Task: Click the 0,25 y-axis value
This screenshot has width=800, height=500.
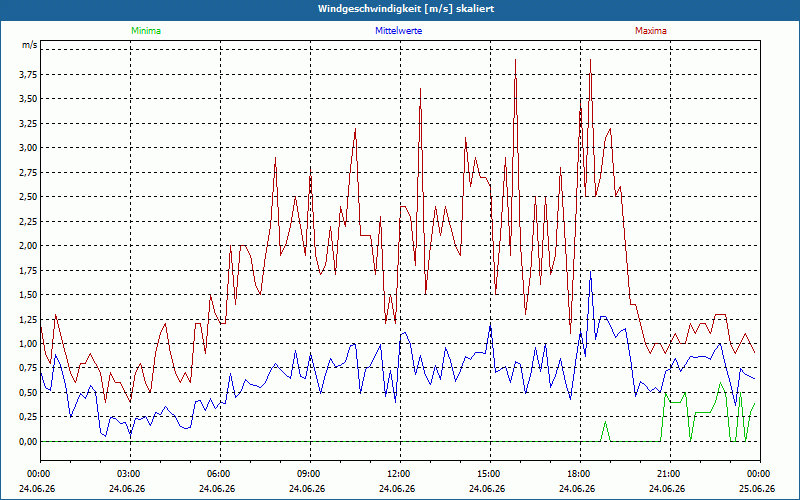Action: click(28, 417)
